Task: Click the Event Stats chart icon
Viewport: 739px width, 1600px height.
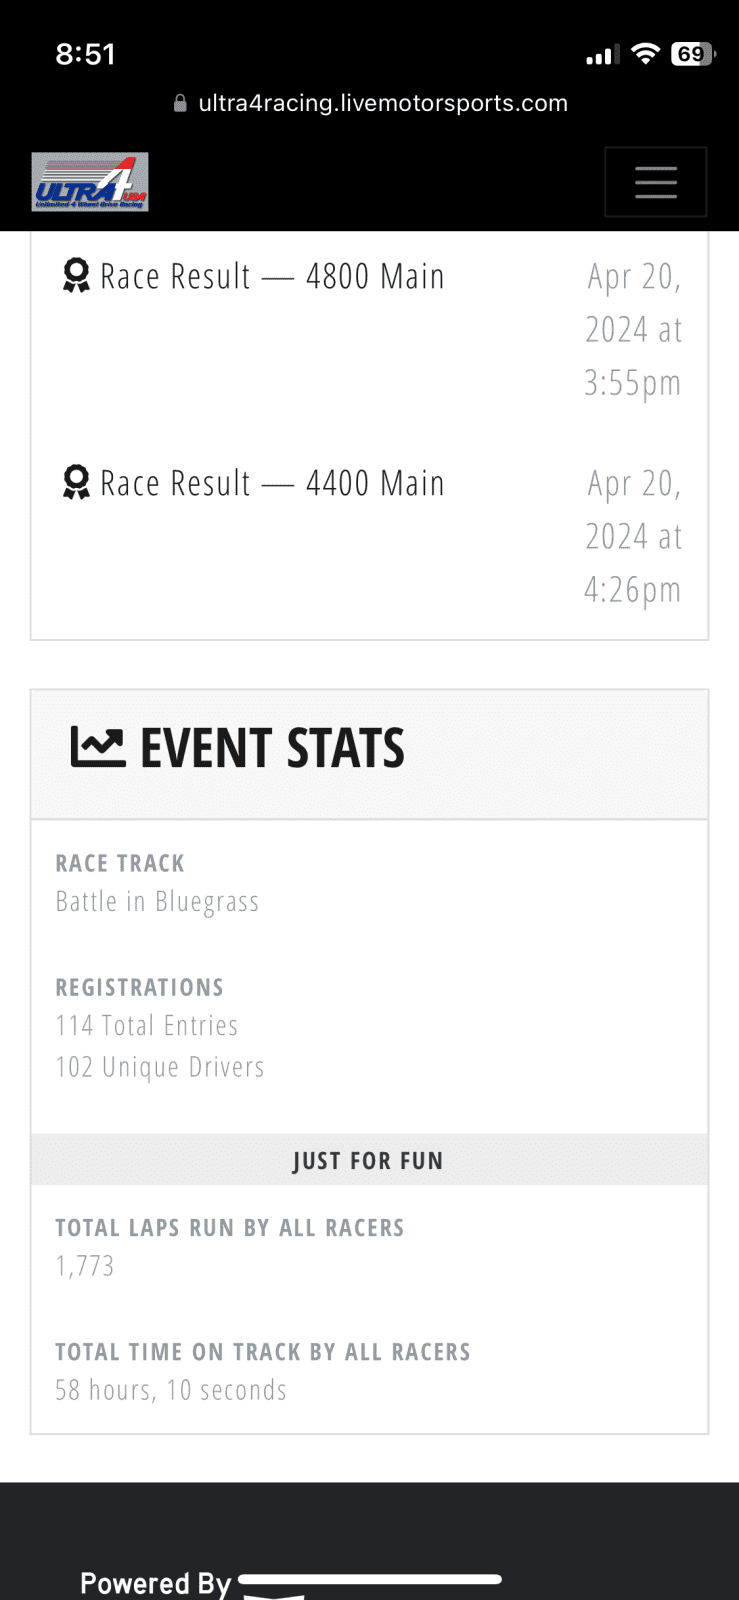Action: tap(97, 747)
